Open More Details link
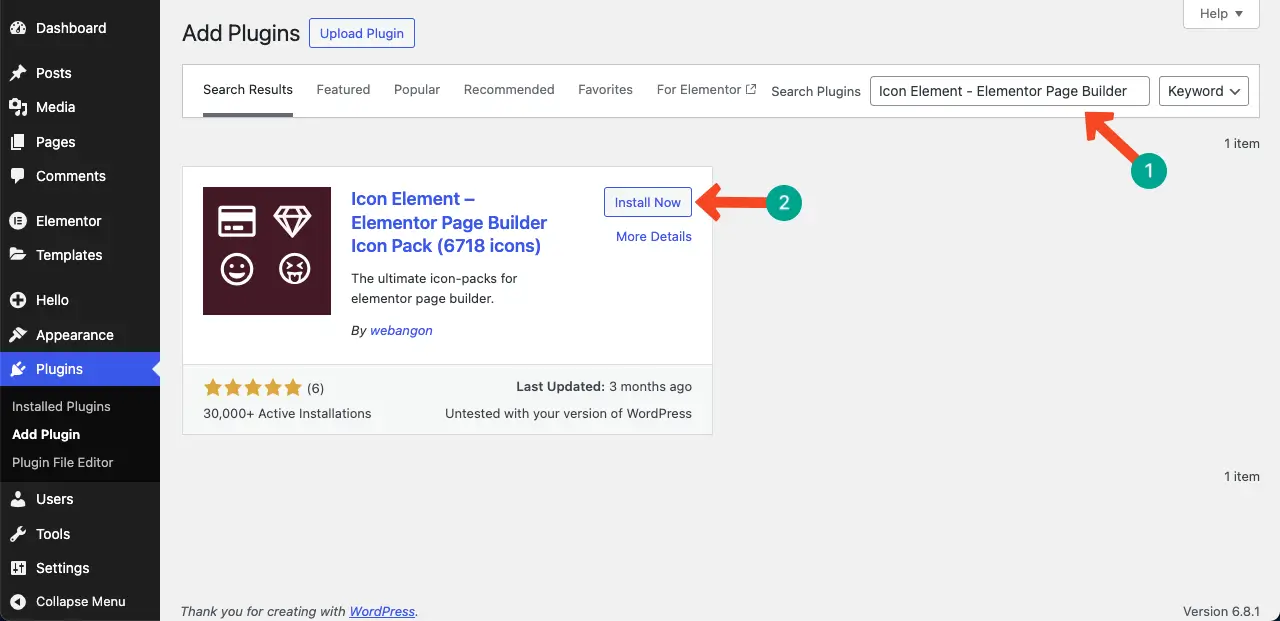The height and width of the screenshot is (621, 1280). pos(654,237)
